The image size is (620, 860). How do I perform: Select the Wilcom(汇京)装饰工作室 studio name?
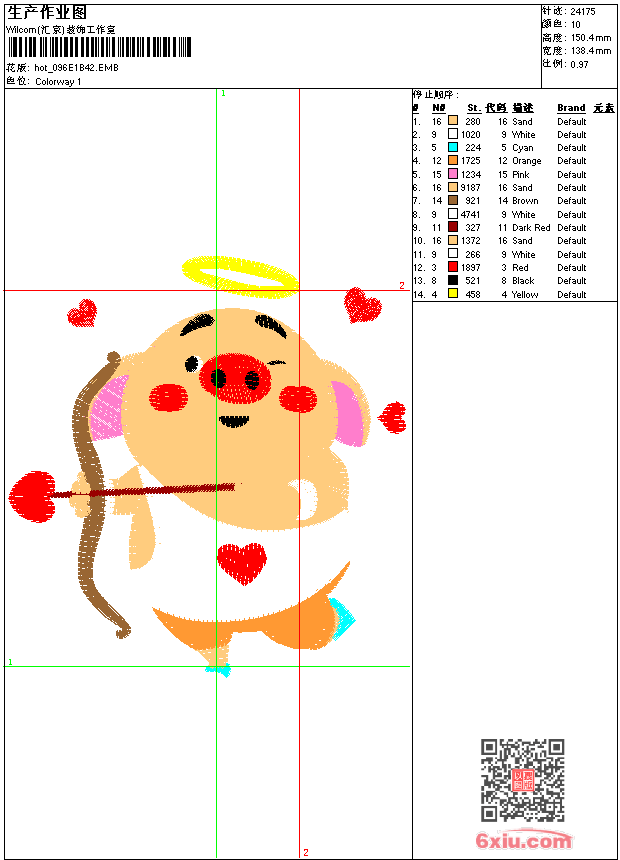point(61,30)
